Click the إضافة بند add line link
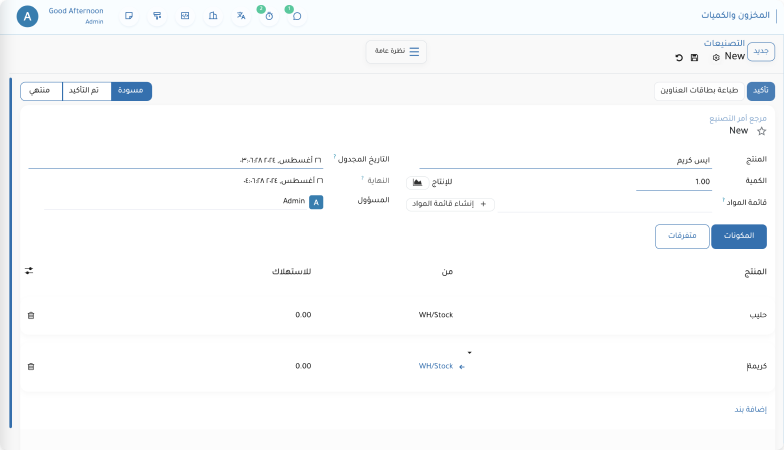The image size is (784, 450). click(750, 410)
